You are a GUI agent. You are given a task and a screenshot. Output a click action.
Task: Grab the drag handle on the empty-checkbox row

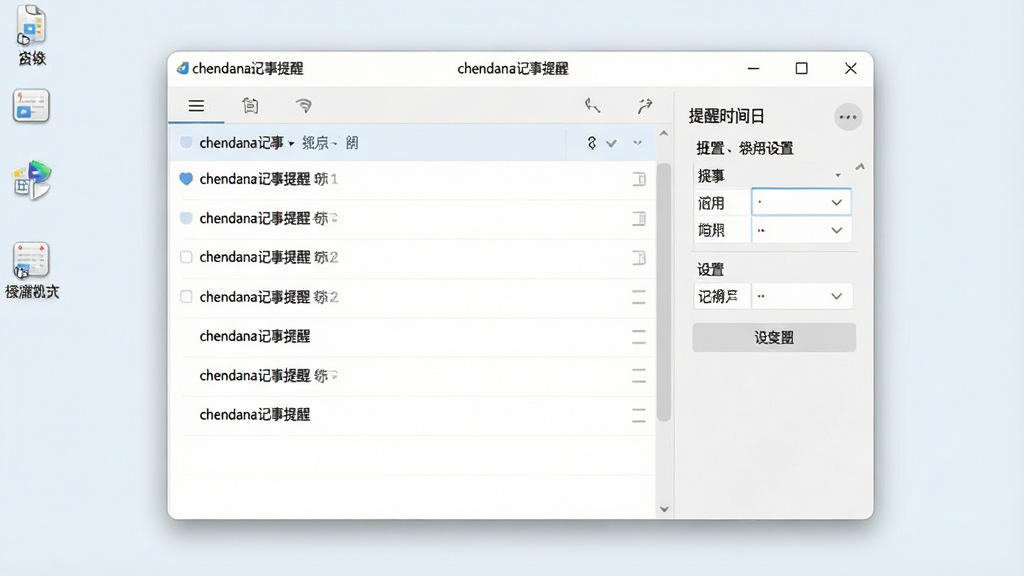639,297
